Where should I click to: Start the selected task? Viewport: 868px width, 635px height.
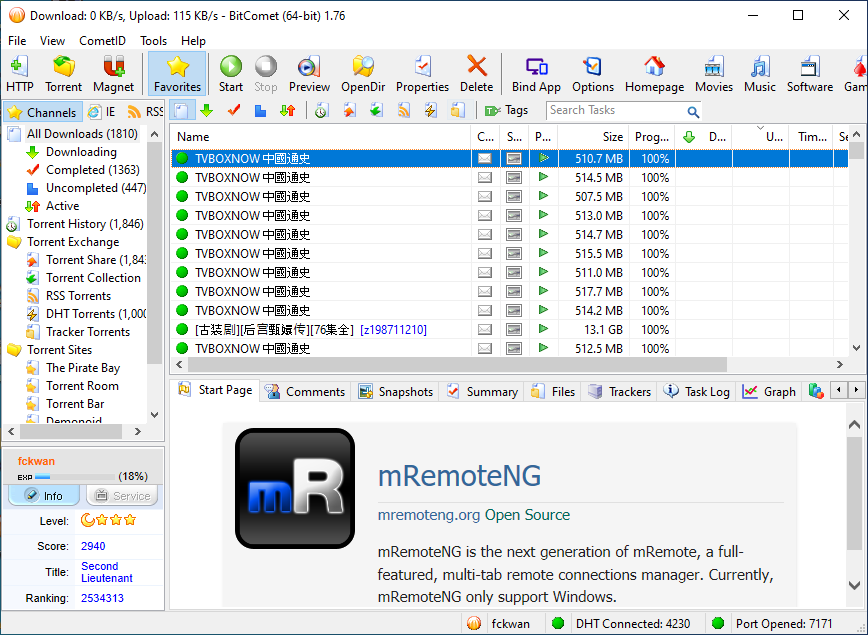pyautogui.click(x=231, y=74)
